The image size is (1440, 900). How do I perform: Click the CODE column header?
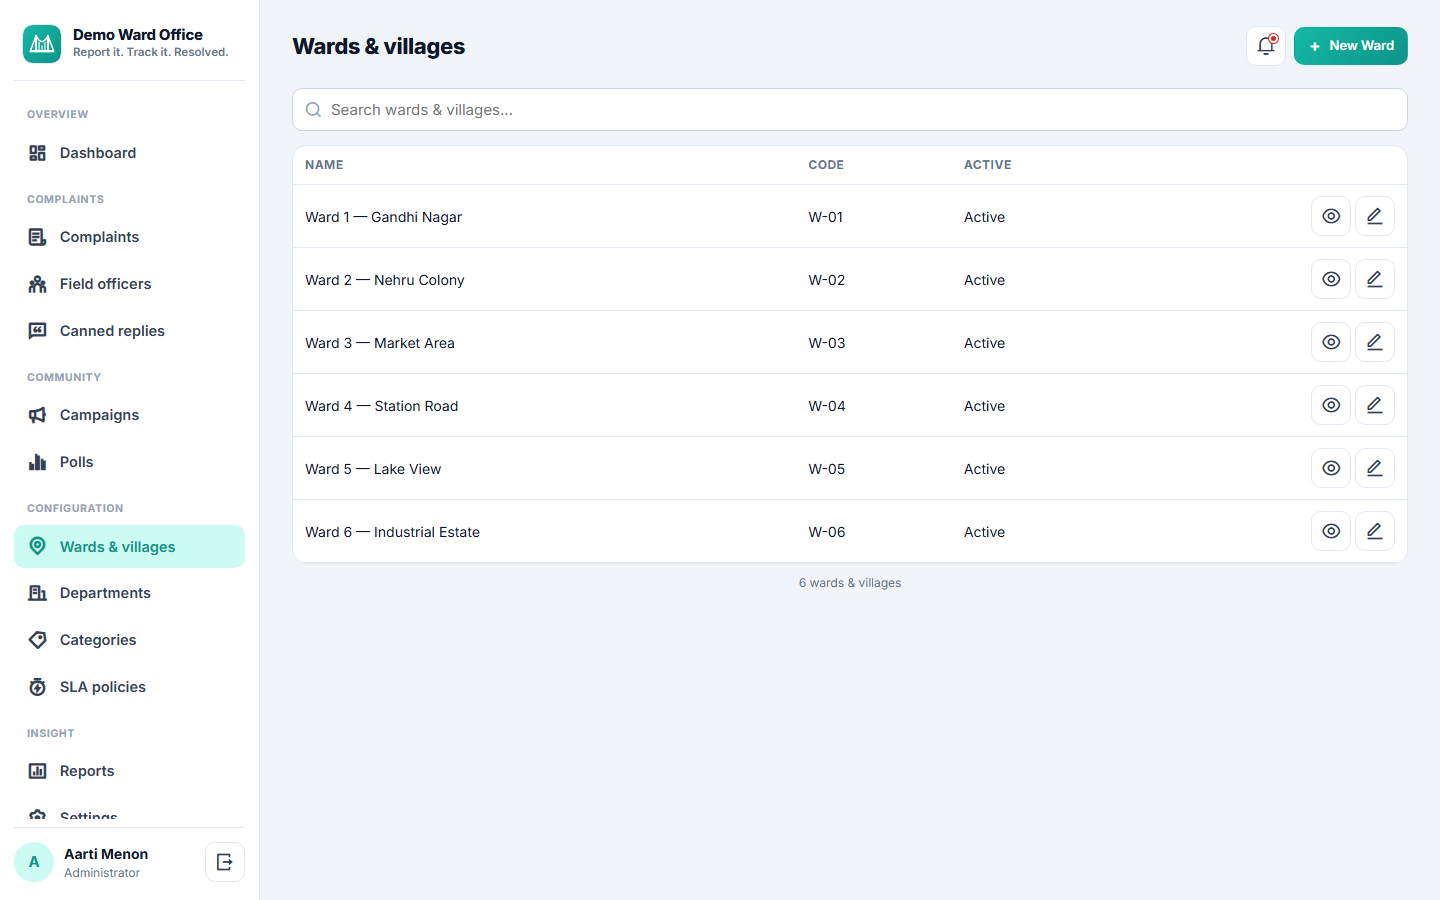coord(826,165)
